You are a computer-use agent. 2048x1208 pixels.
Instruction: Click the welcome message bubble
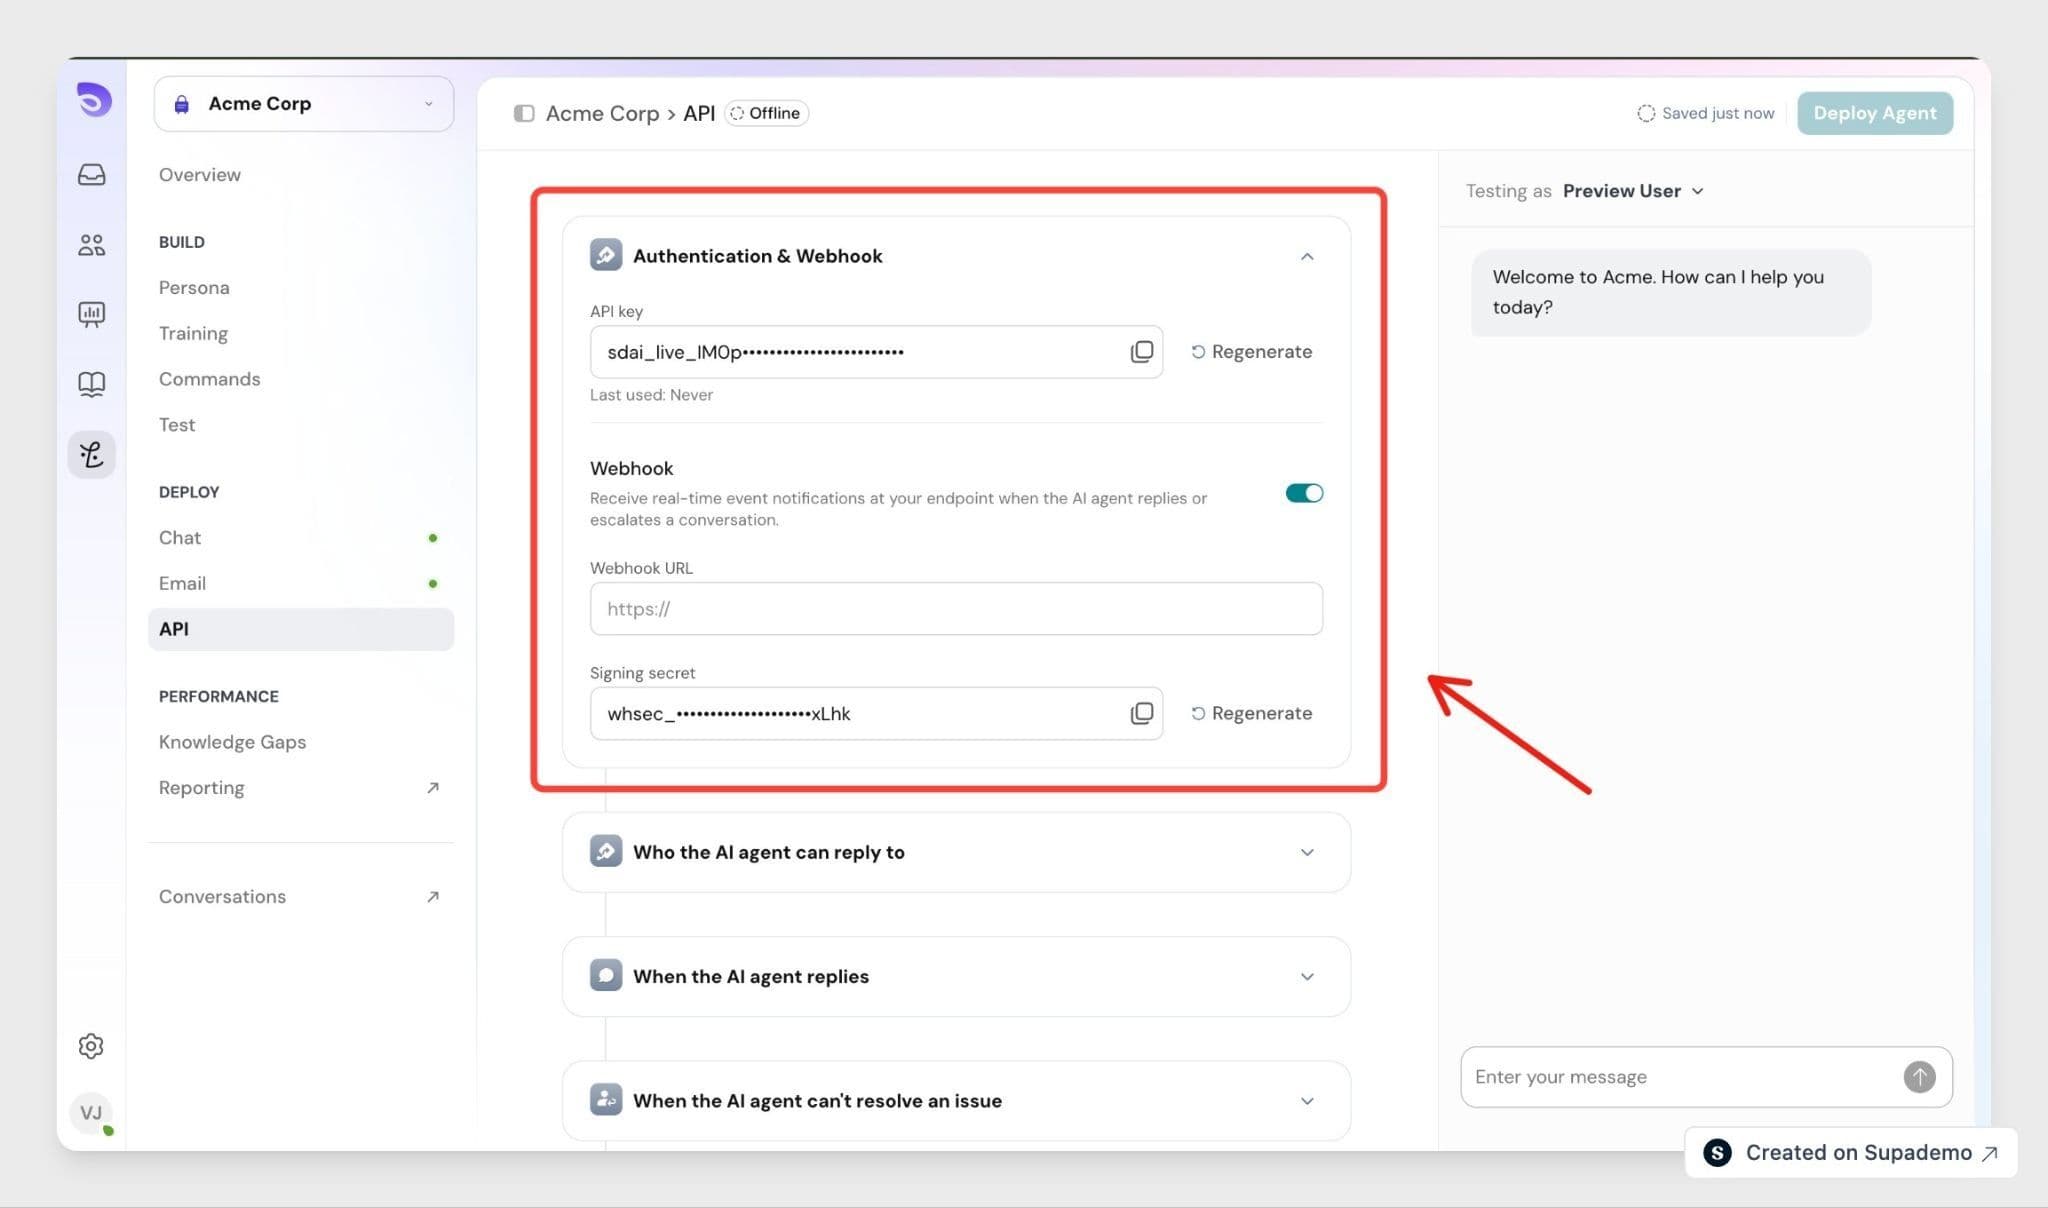click(1671, 292)
